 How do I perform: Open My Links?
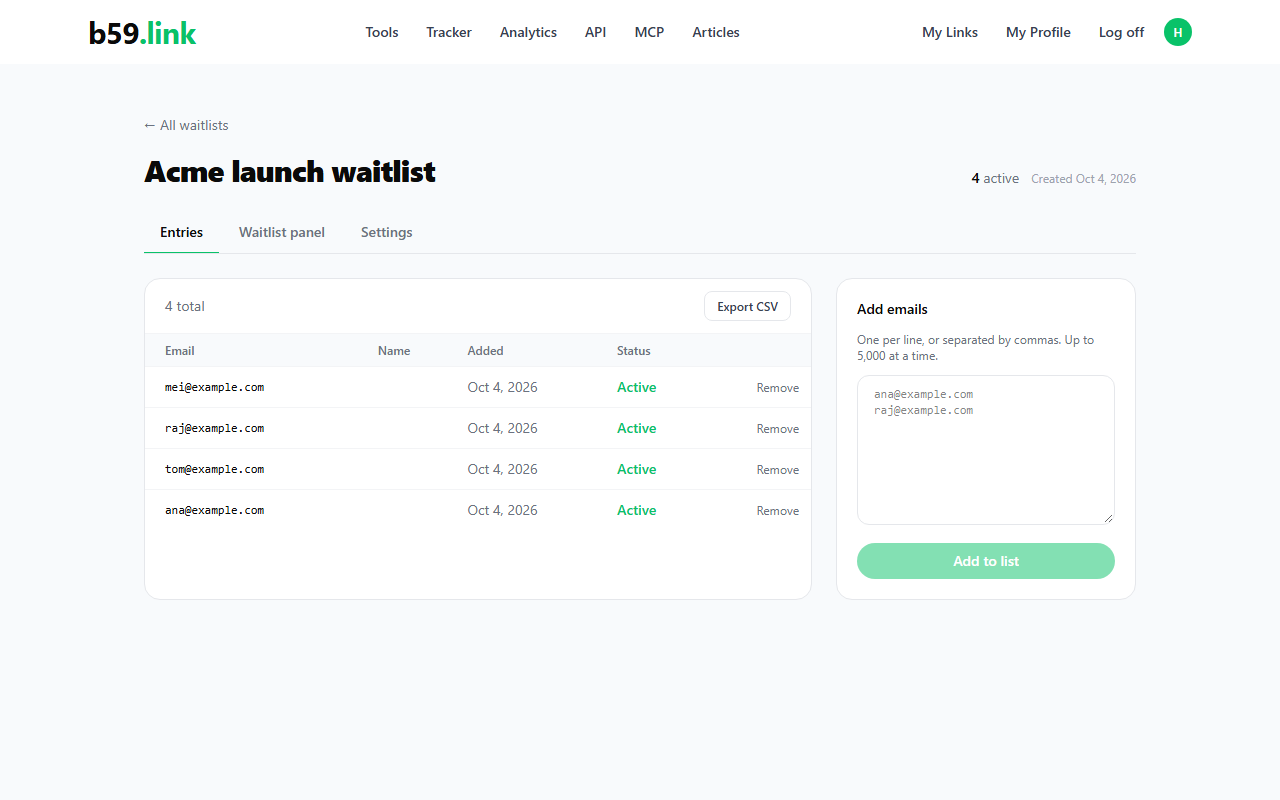click(950, 32)
